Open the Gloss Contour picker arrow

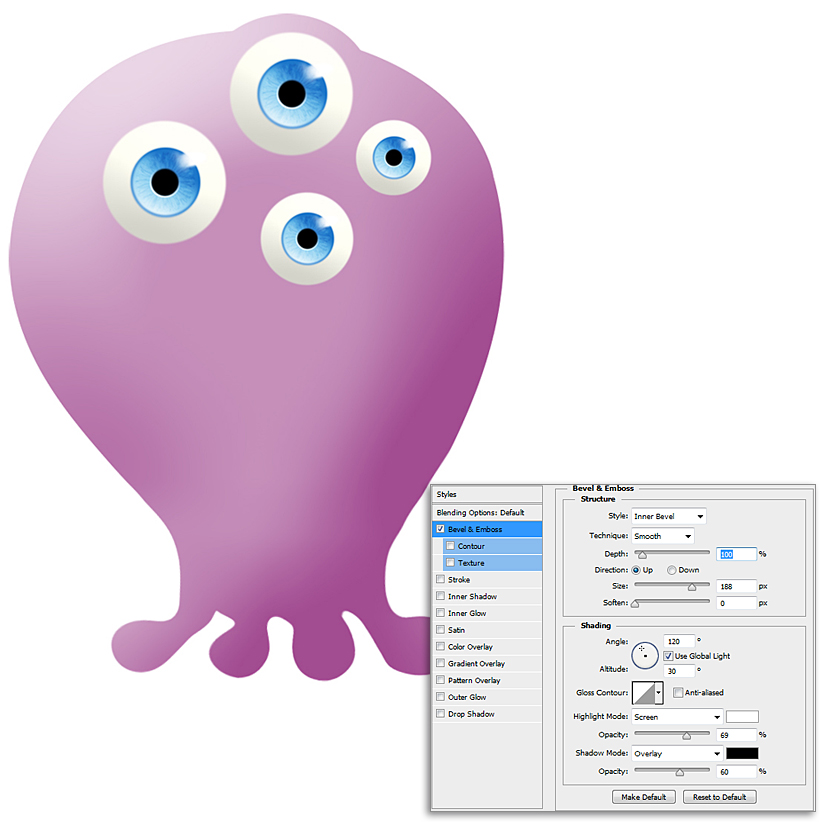658,692
